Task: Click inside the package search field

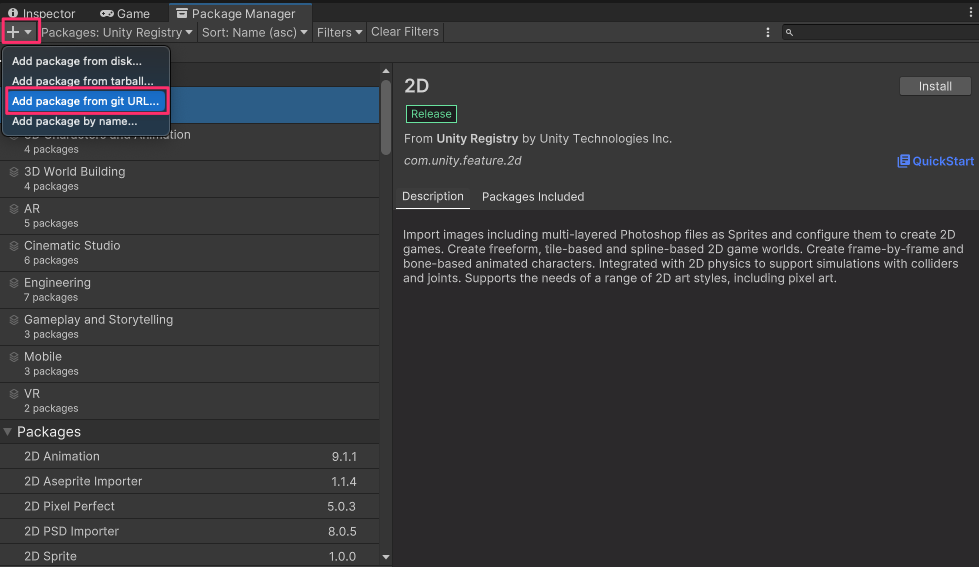Action: tap(880, 32)
